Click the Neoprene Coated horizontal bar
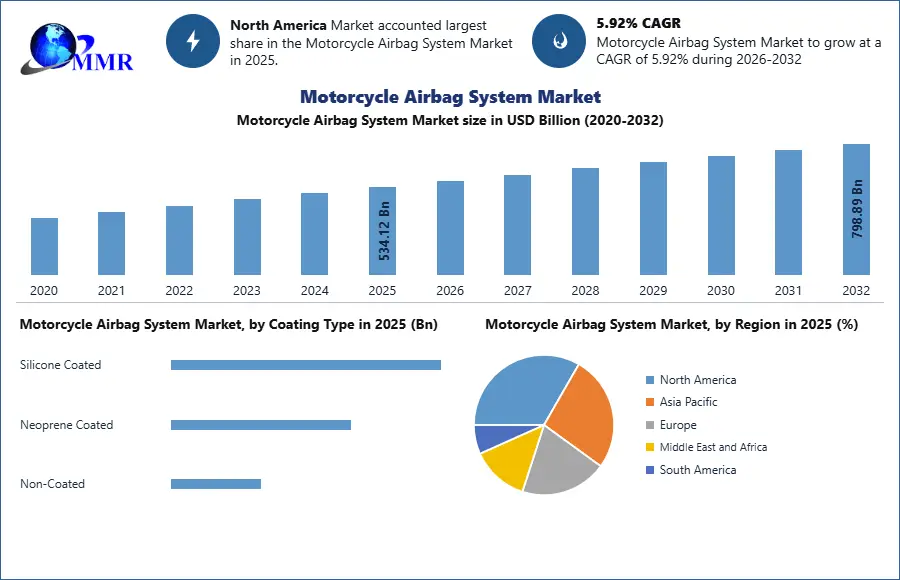The width and height of the screenshot is (900, 580). click(260, 425)
